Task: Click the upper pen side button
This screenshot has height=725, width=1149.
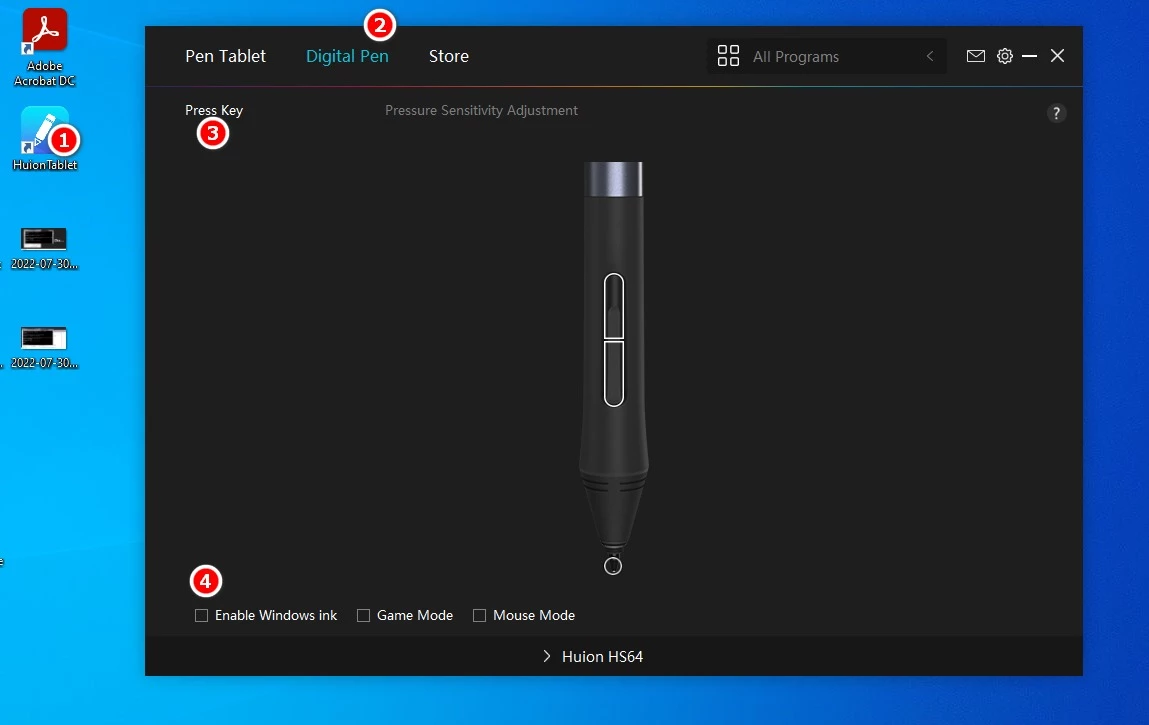Action: click(x=614, y=306)
